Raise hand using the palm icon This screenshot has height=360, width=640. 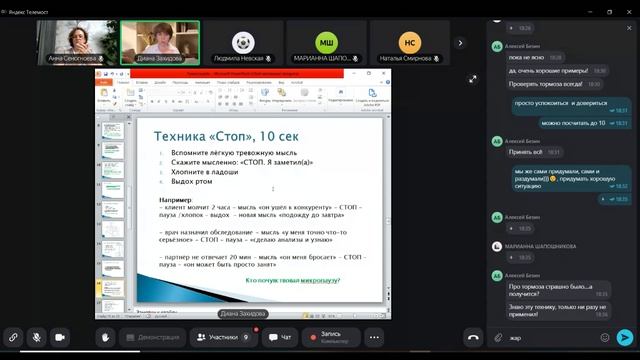(105, 338)
